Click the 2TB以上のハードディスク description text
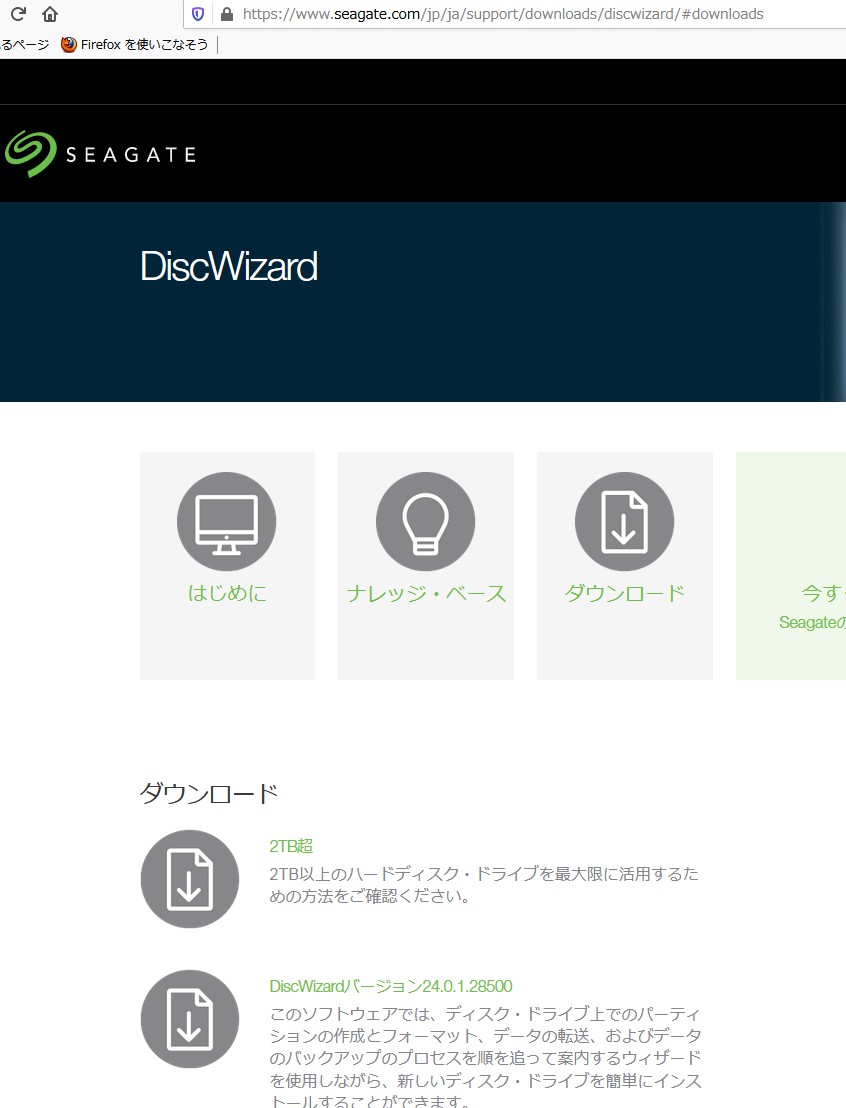 click(x=483, y=885)
